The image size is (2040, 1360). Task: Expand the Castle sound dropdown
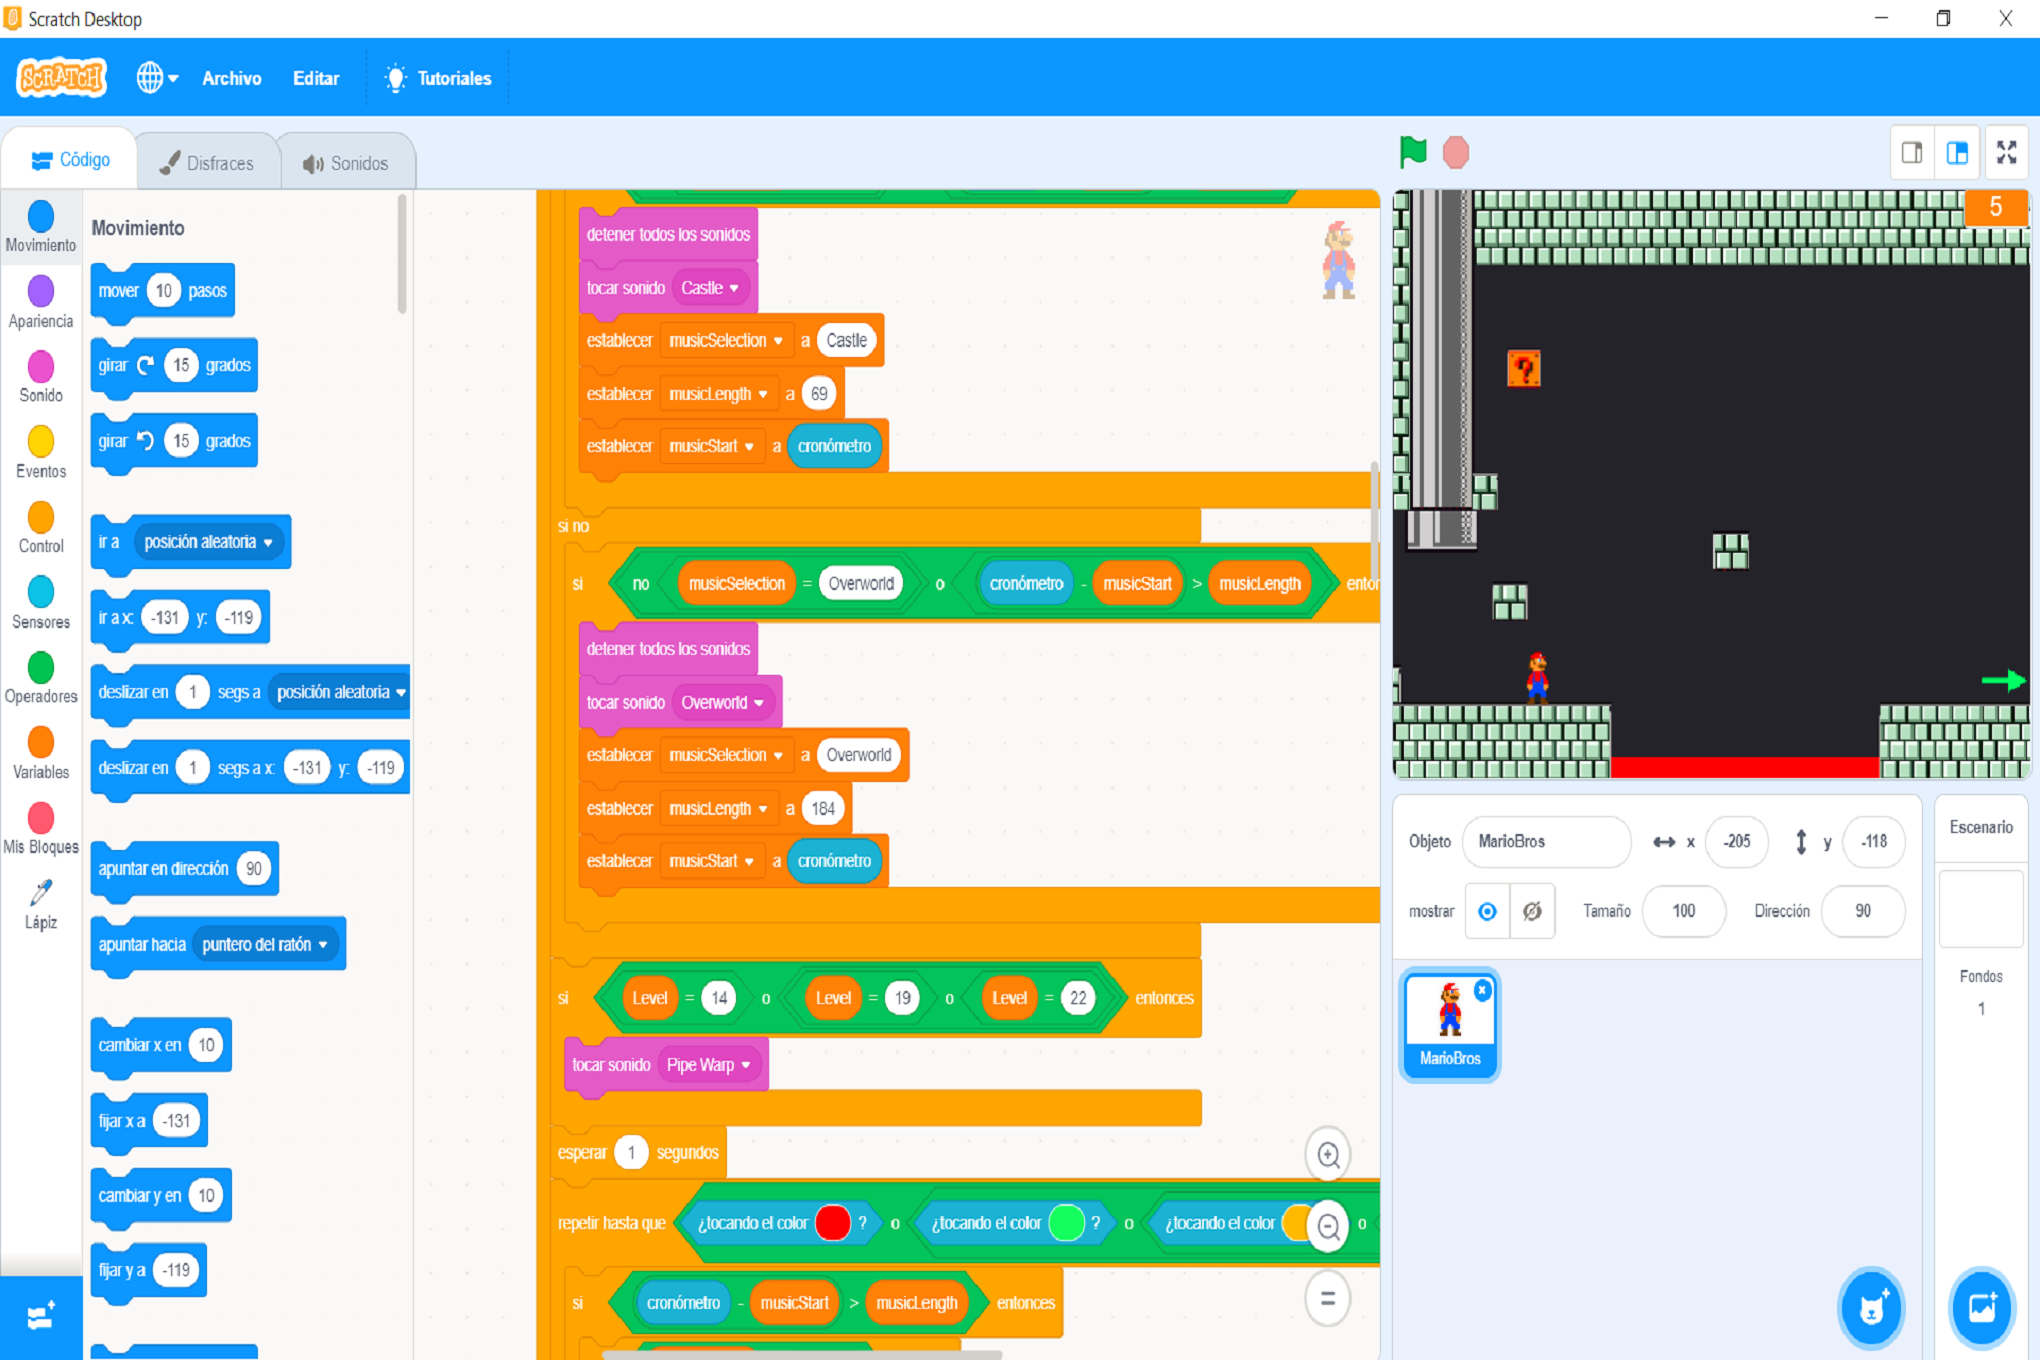pos(710,288)
